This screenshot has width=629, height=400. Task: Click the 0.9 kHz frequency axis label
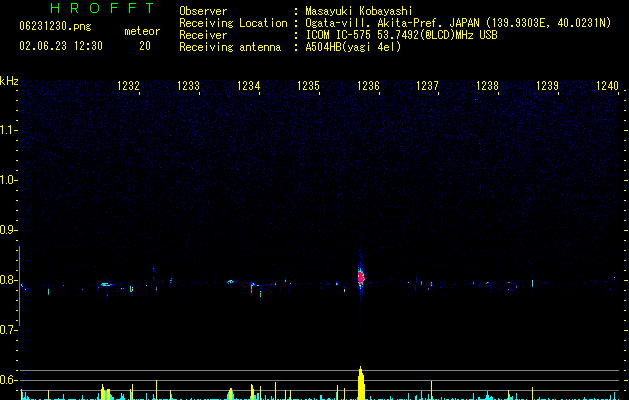point(8,230)
